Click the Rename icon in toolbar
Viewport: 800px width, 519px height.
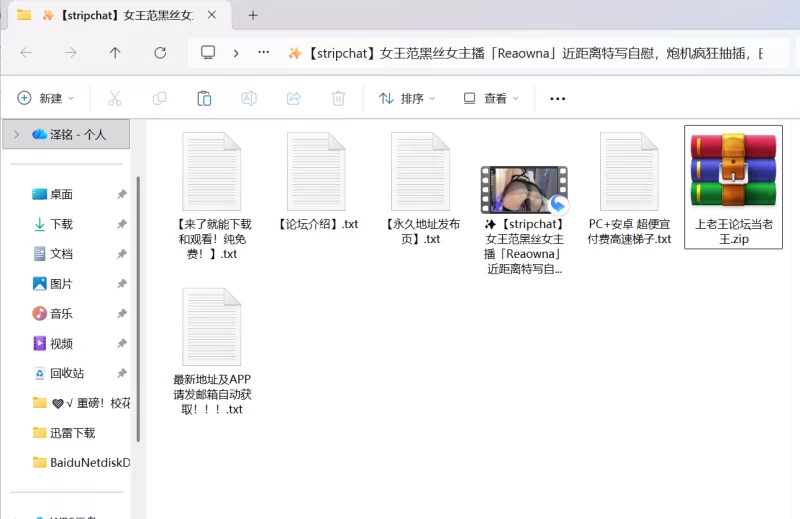click(249, 98)
